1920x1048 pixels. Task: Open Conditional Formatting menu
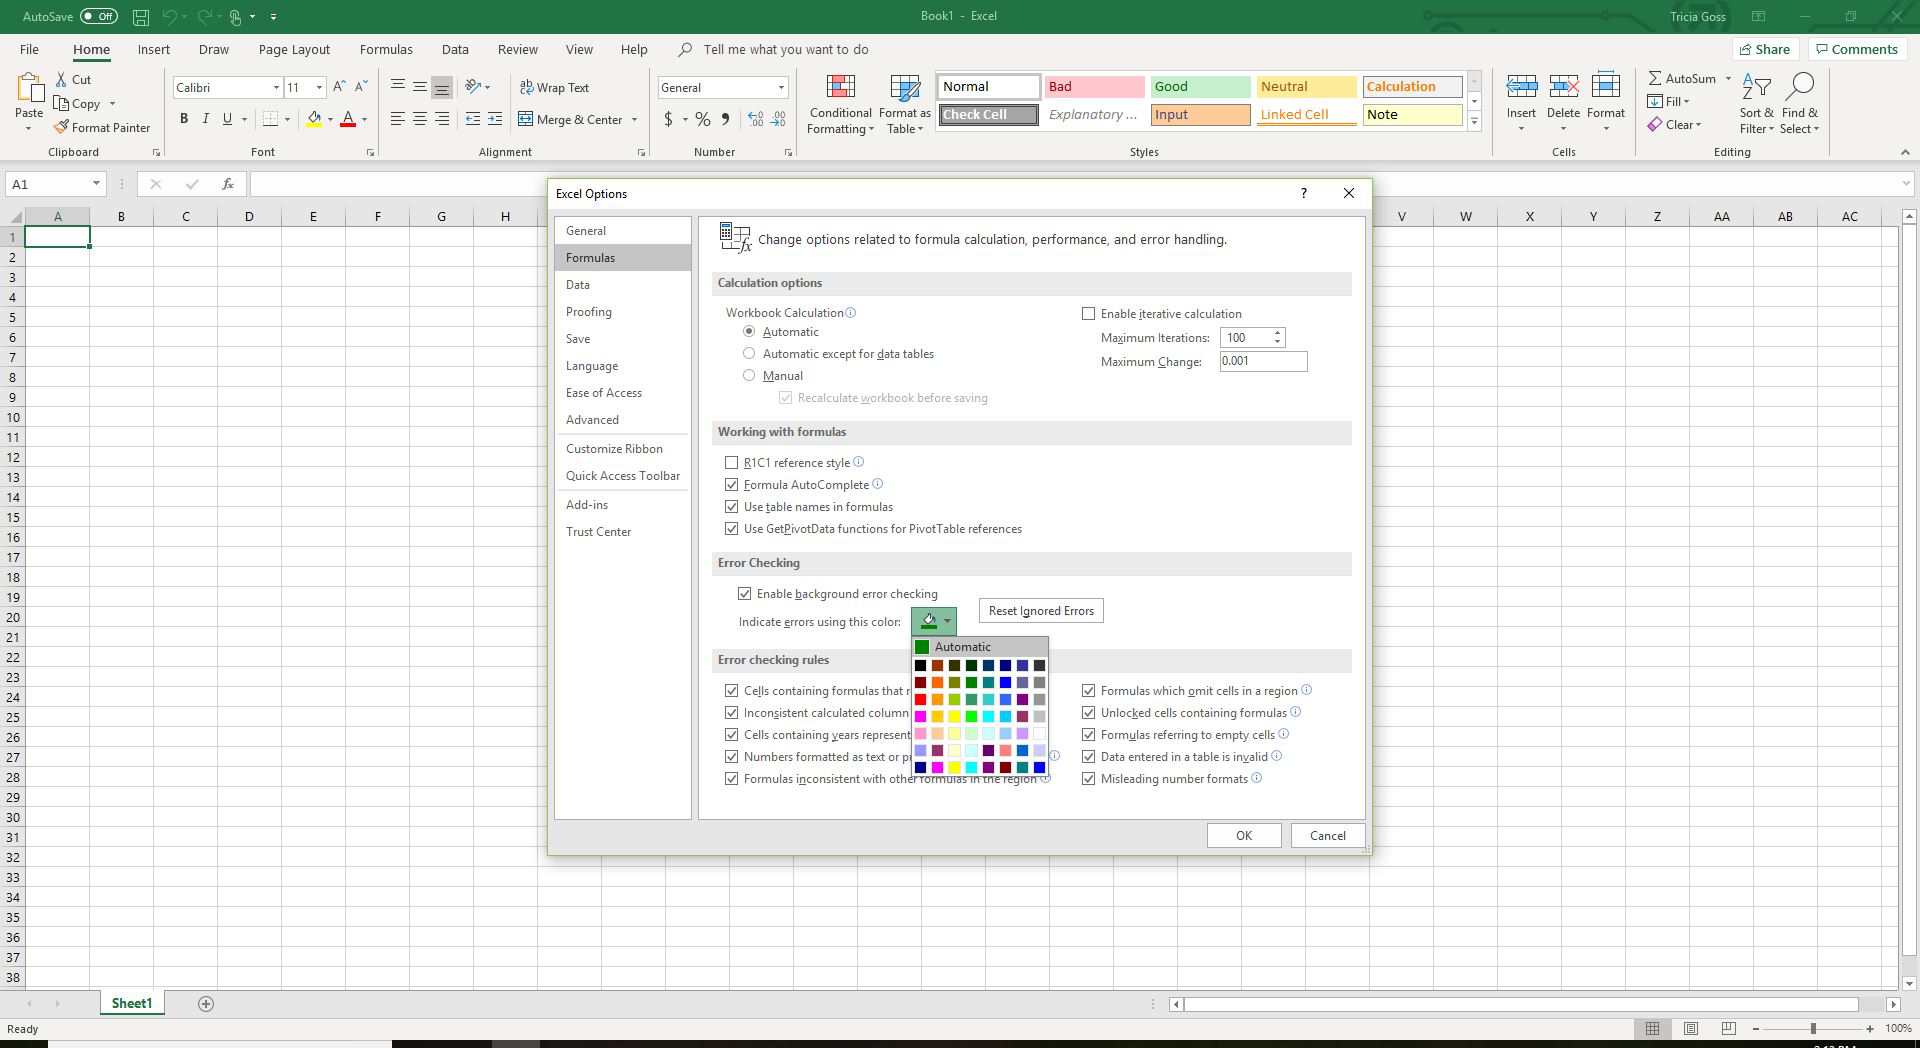[x=841, y=104]
